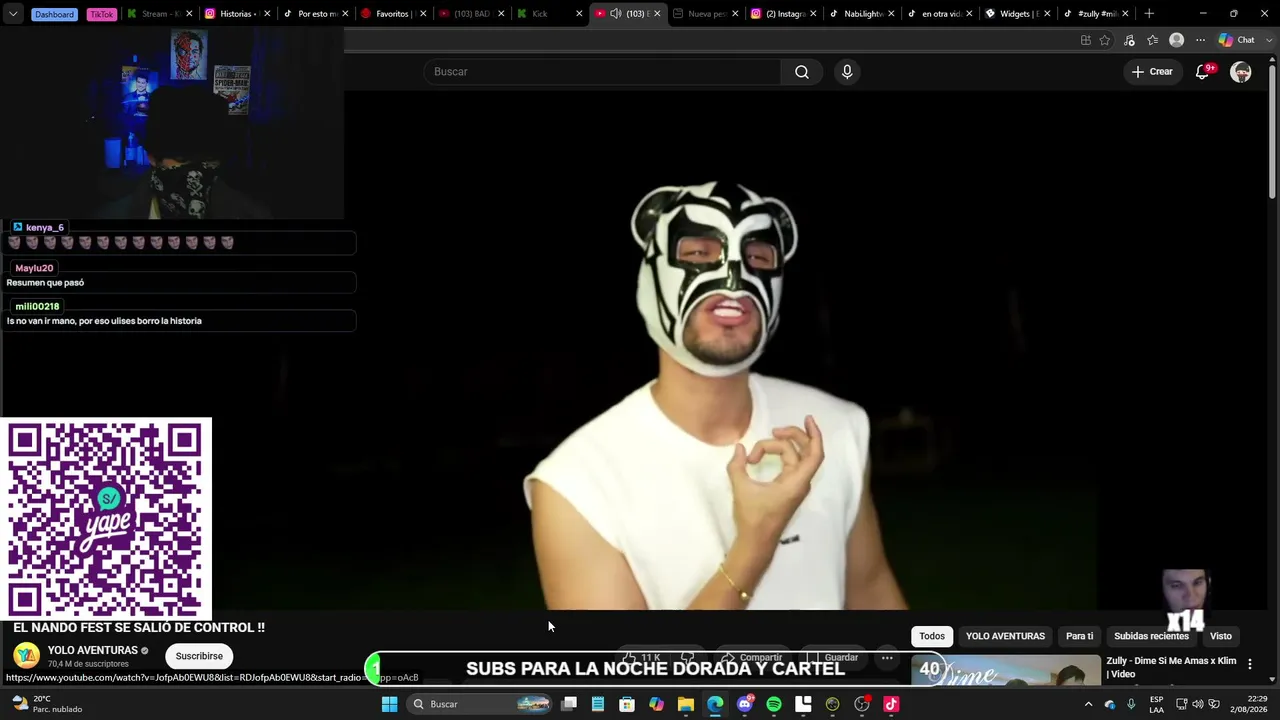Select the Subidas recientes filter chip

pyautogui.click(x=1151, y=636)
